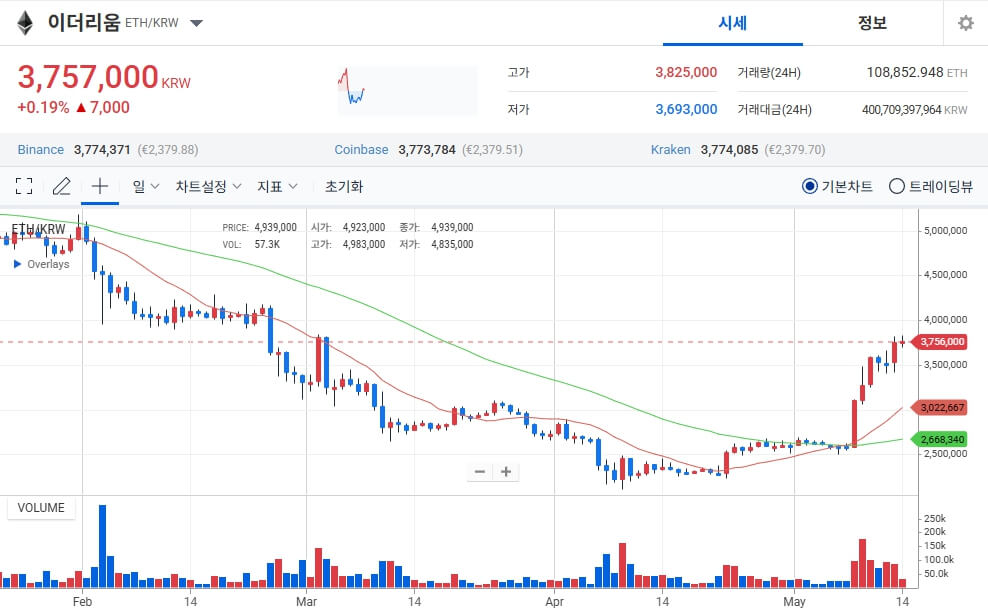Select the fullscreen chart icon
The height and width of the screenshot is (616, 988).
[x=24, y=186]
